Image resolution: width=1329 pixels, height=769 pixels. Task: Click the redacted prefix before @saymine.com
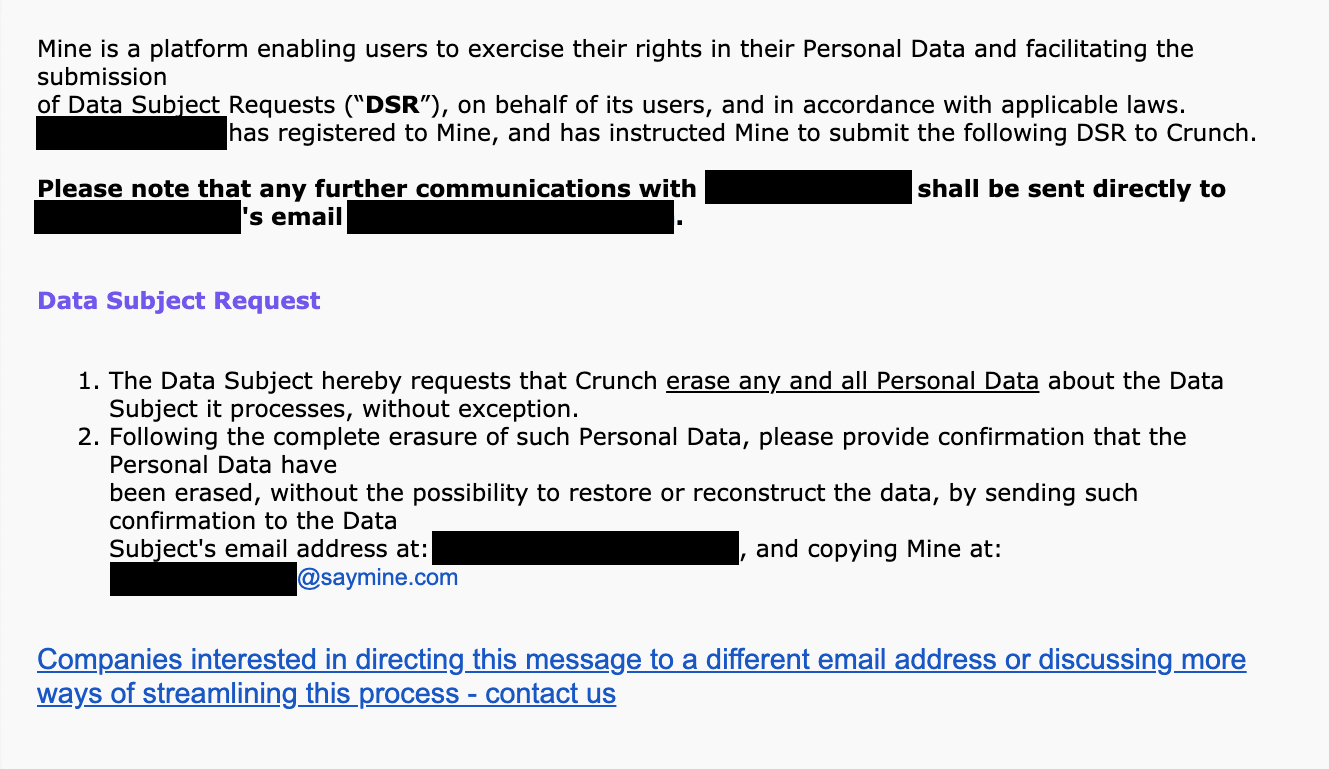(x=203, y=578)
